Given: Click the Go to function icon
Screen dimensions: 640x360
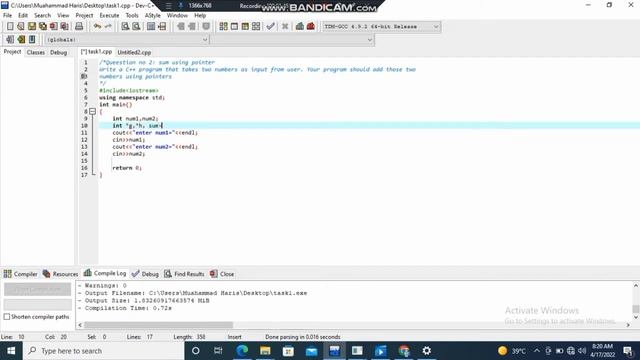Looking at the screenshot, I should coord(151,27).
